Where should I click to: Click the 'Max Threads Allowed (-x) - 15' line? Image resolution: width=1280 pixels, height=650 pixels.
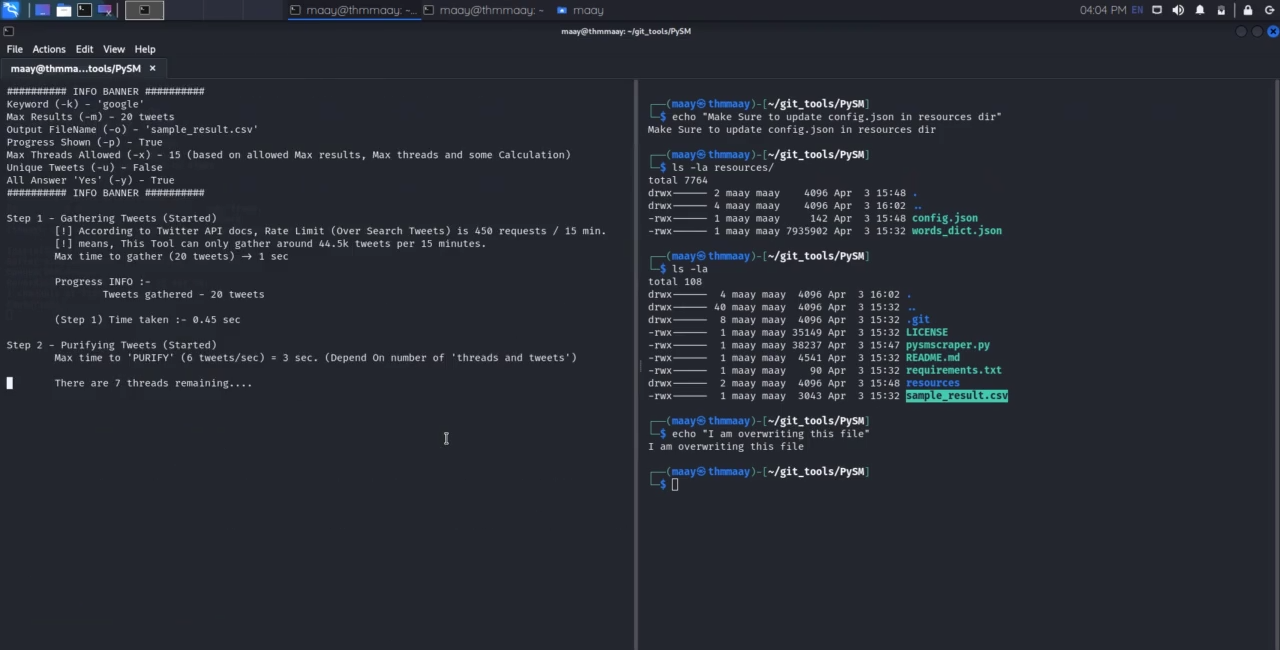(288, 155)
